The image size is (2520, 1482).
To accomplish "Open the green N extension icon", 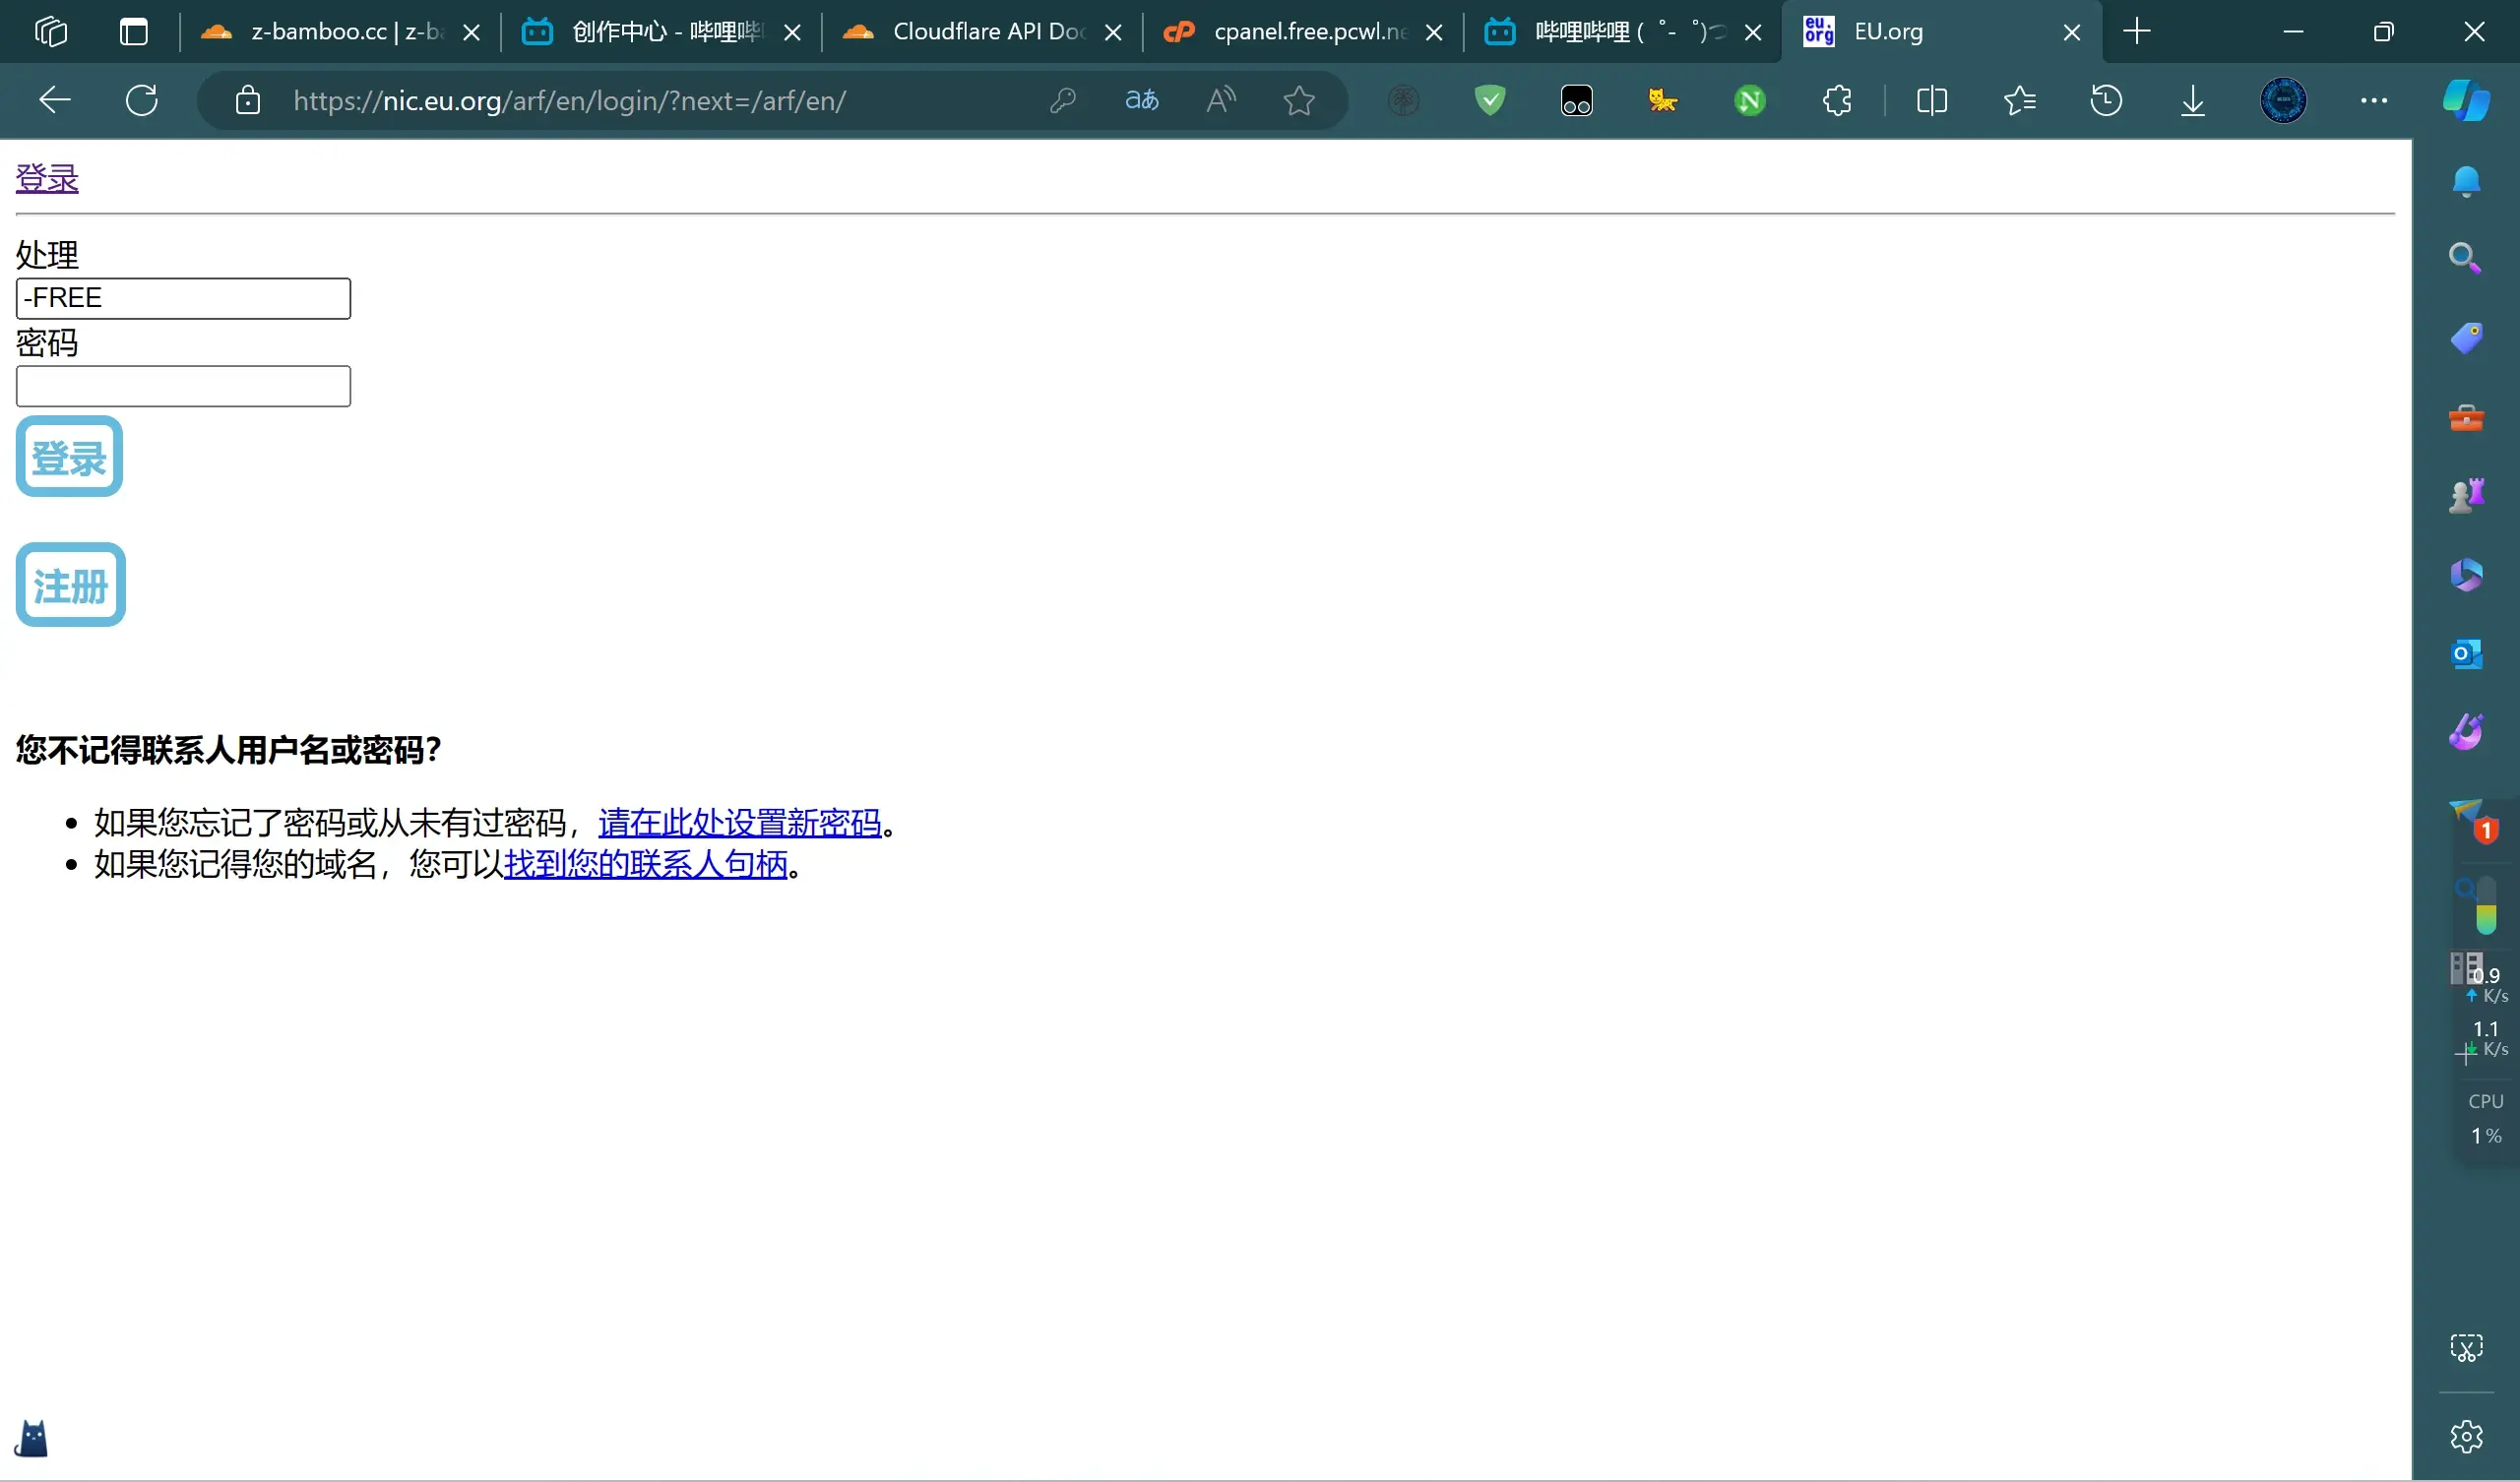I will (1750, 100).
